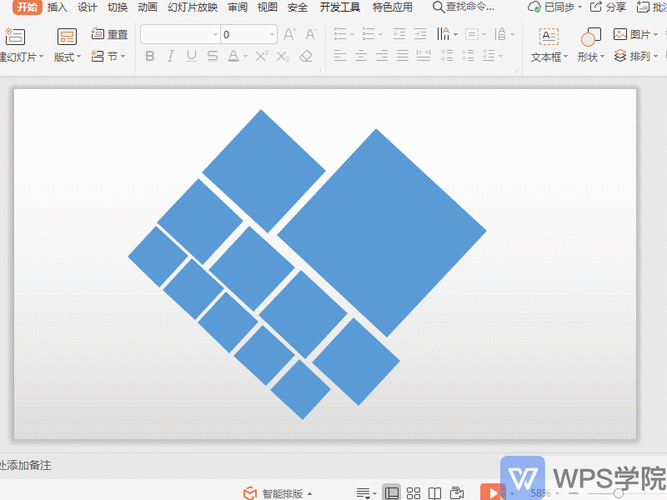
Task: Open the Layout (版式) dropdown
Action: [69, 57]
